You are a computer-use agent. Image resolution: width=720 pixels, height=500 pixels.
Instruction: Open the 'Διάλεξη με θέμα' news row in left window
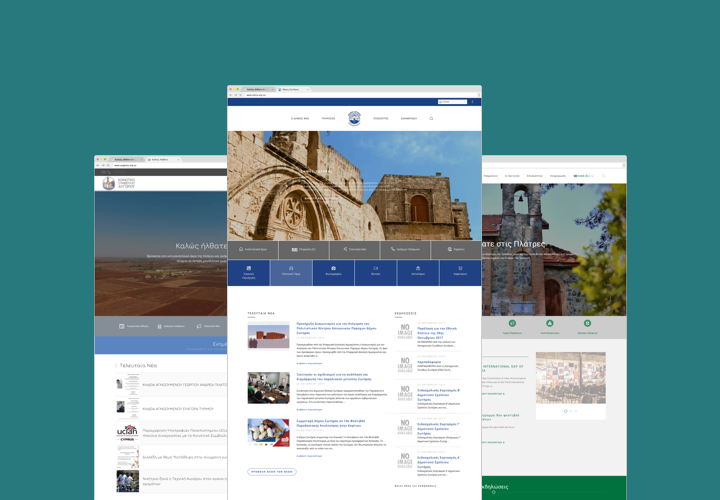(171, 457)
